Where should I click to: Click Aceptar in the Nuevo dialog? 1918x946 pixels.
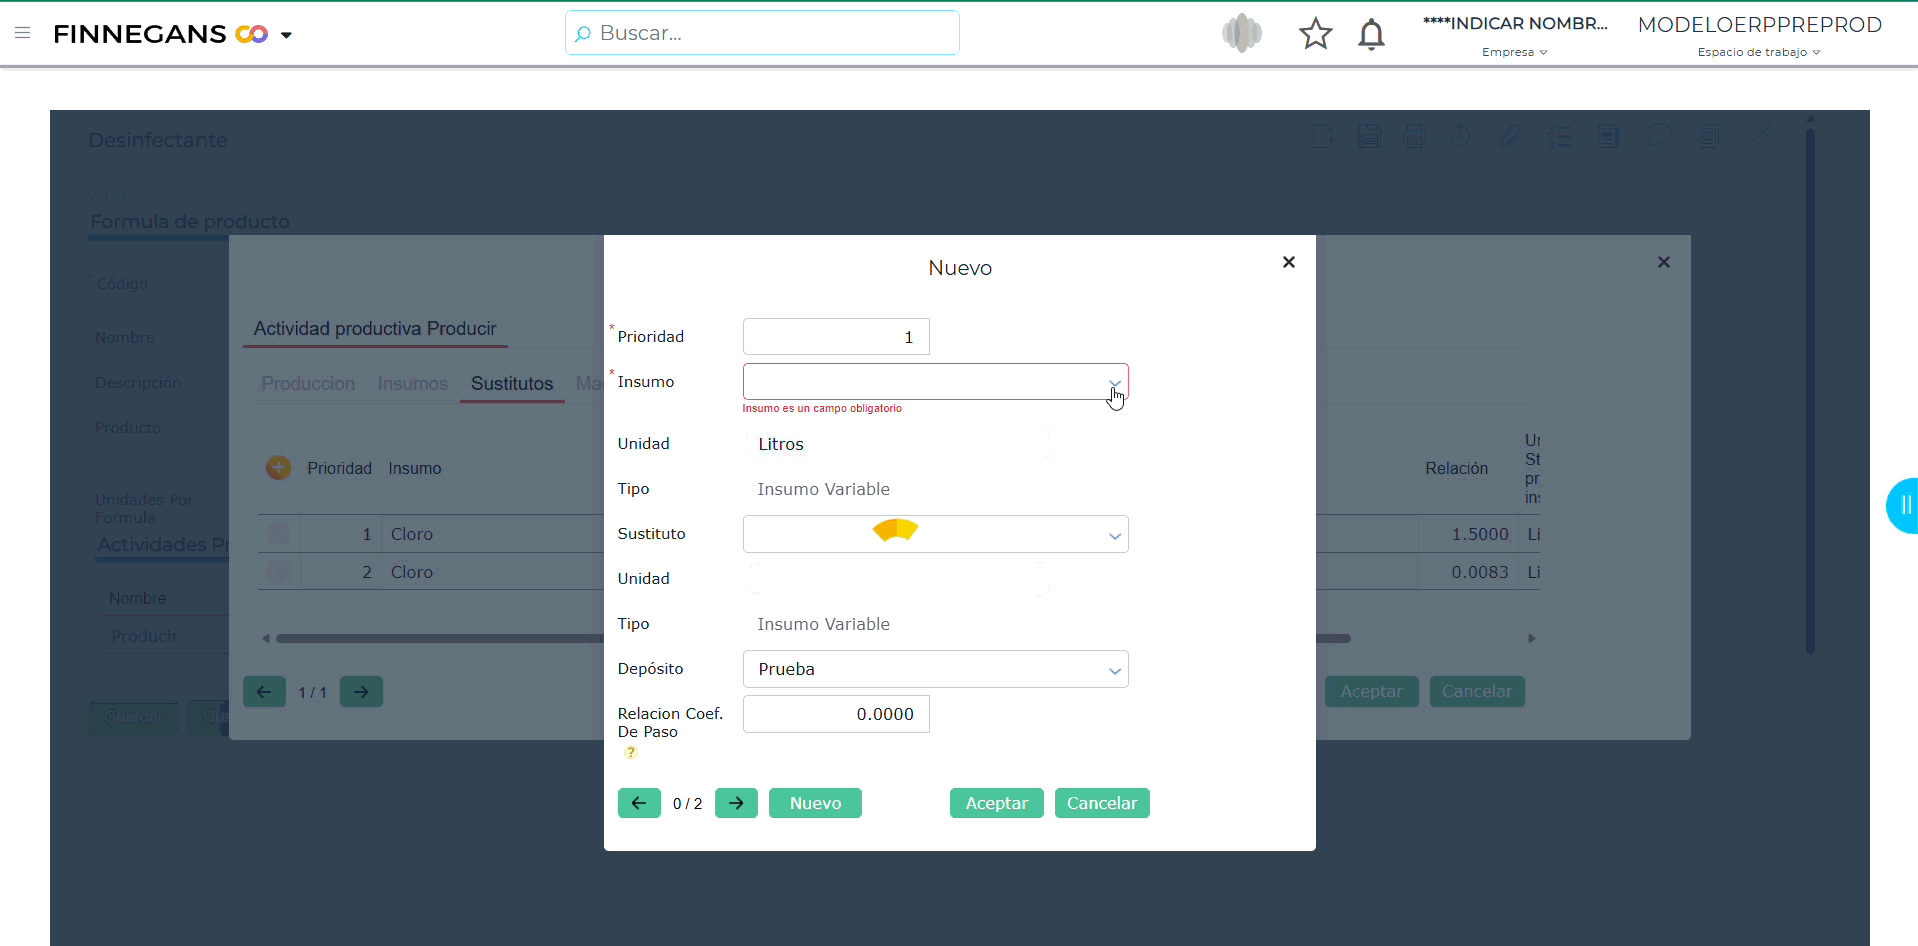(x=996, y=803)
